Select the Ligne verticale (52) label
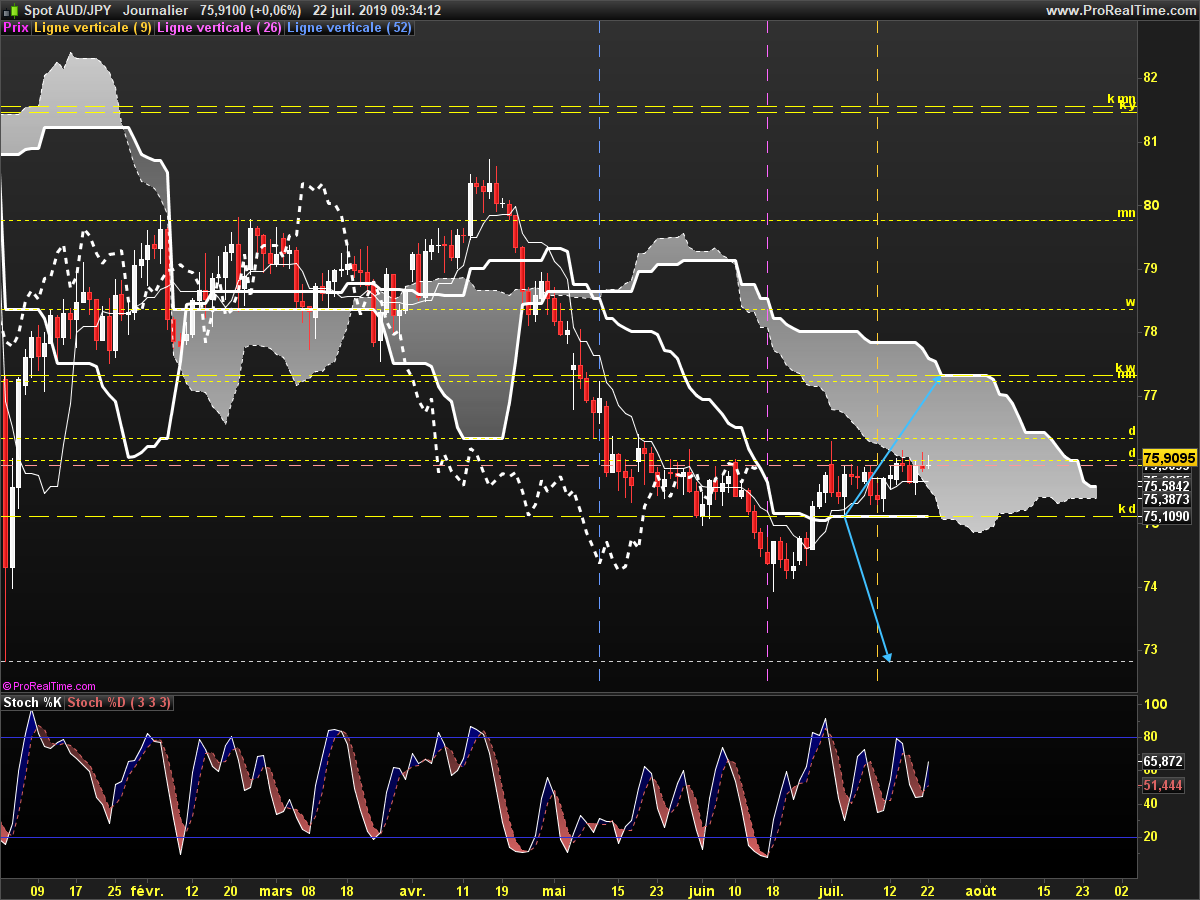1200x900 pixels. (348, 28)
